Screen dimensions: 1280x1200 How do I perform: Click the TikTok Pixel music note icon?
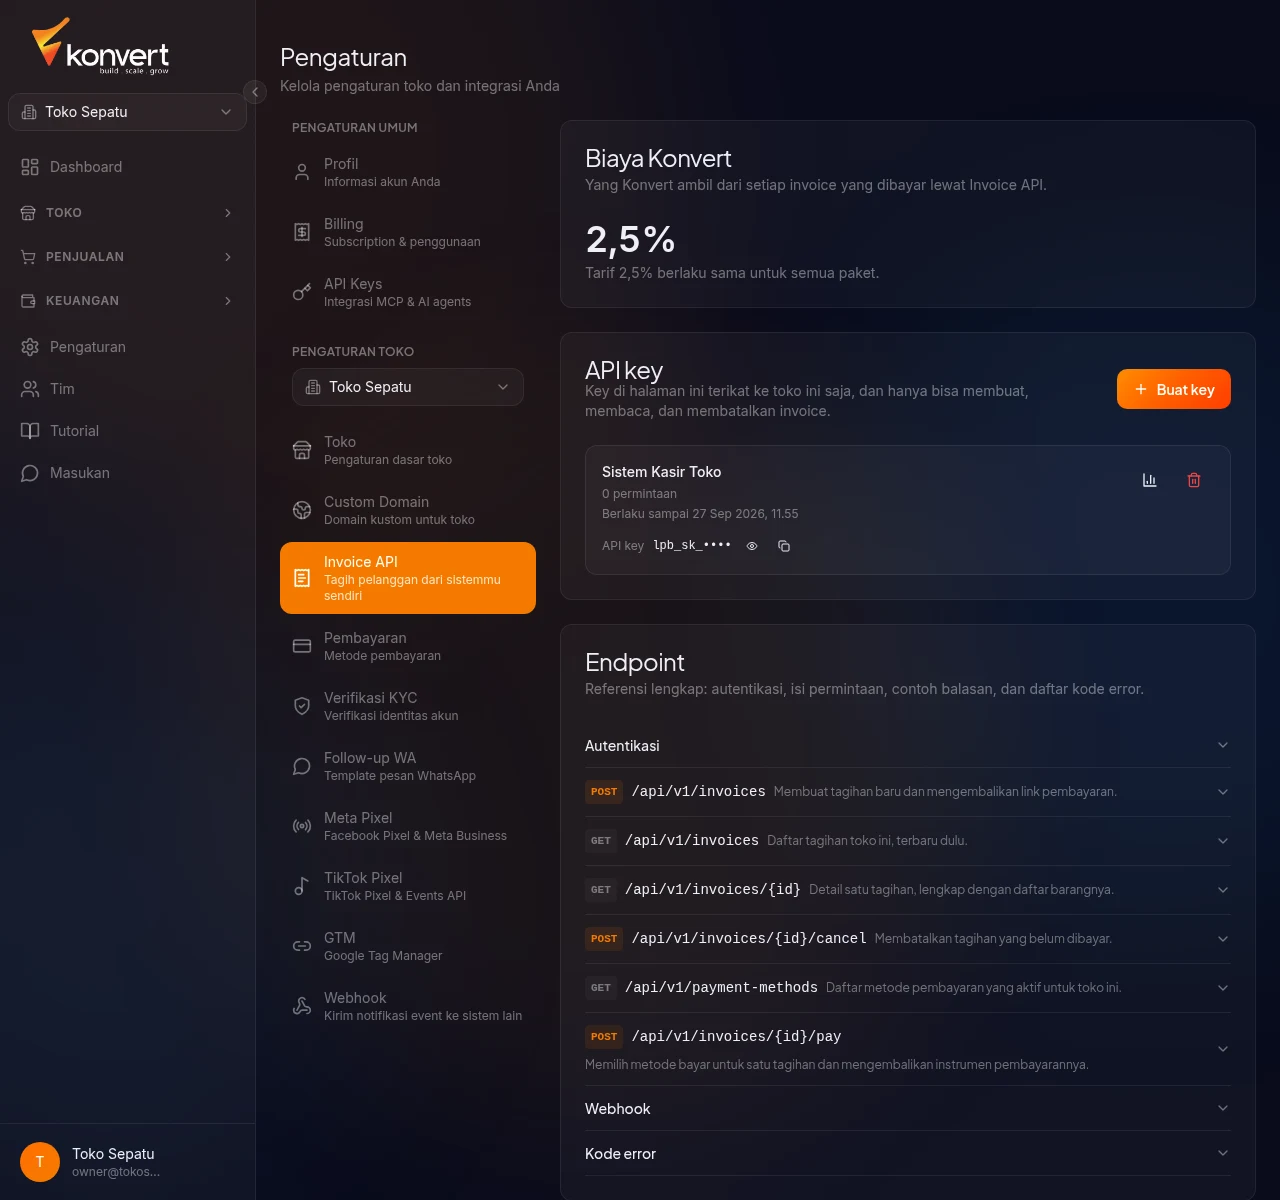click(x=302, y=886)
